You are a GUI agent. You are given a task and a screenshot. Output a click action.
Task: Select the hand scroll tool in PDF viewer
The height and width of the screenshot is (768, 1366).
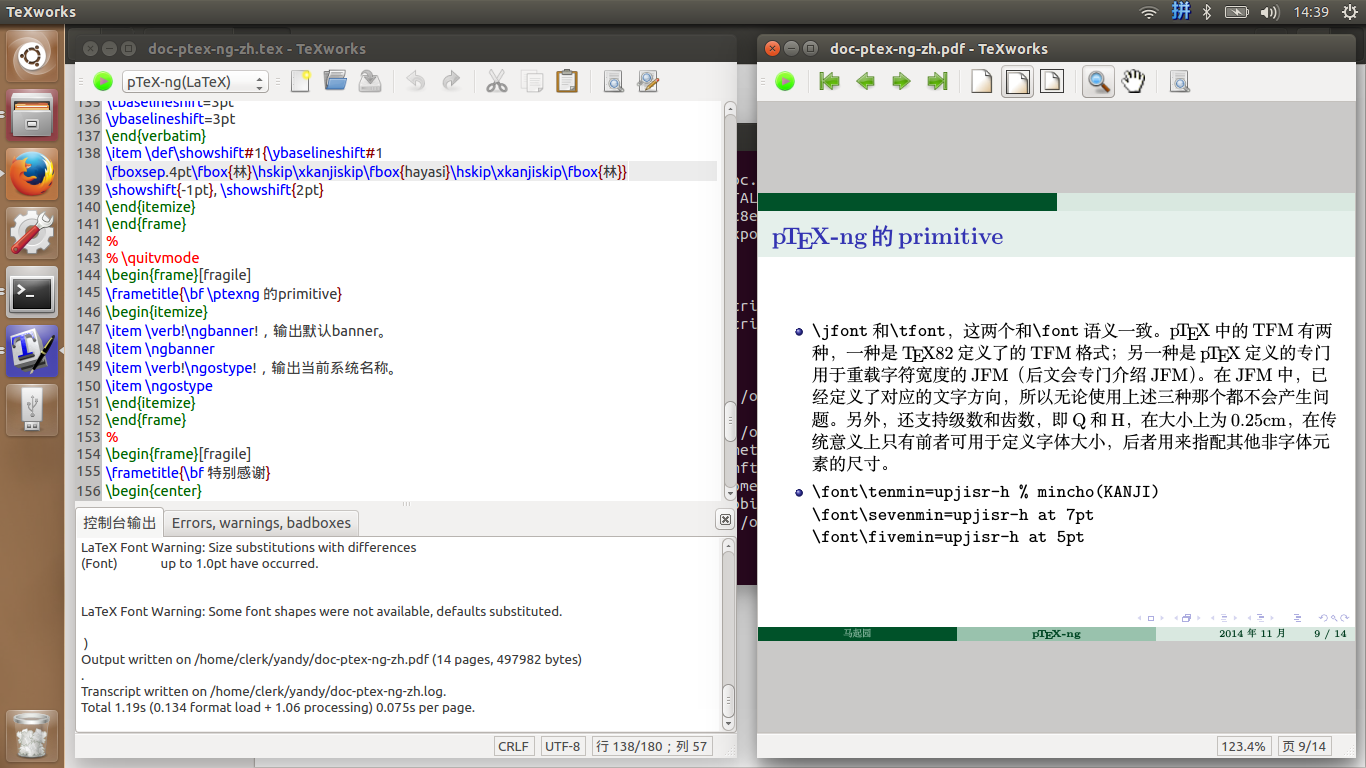pyautogui.click(x=1133, y=82)
